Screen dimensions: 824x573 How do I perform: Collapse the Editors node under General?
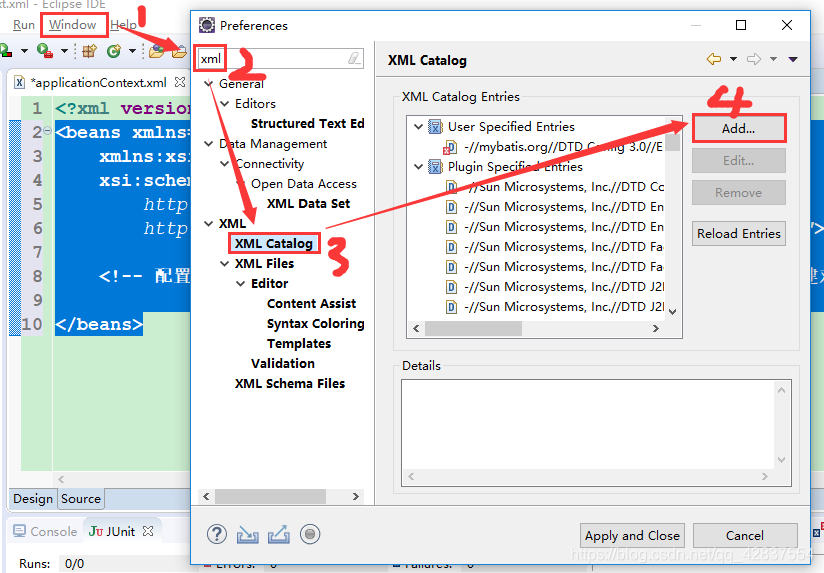click(224, 104)
